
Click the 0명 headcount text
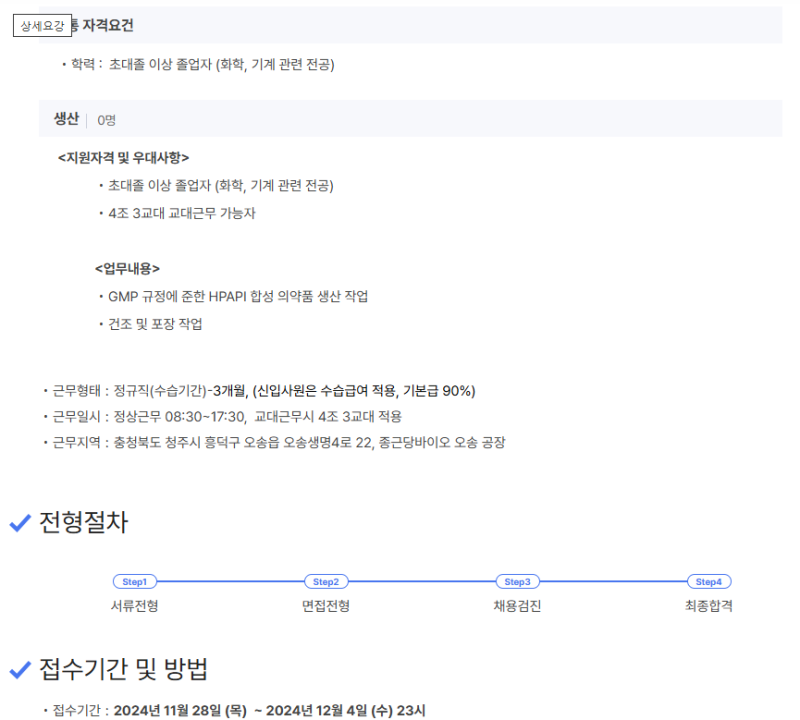[x=106, y=120]
